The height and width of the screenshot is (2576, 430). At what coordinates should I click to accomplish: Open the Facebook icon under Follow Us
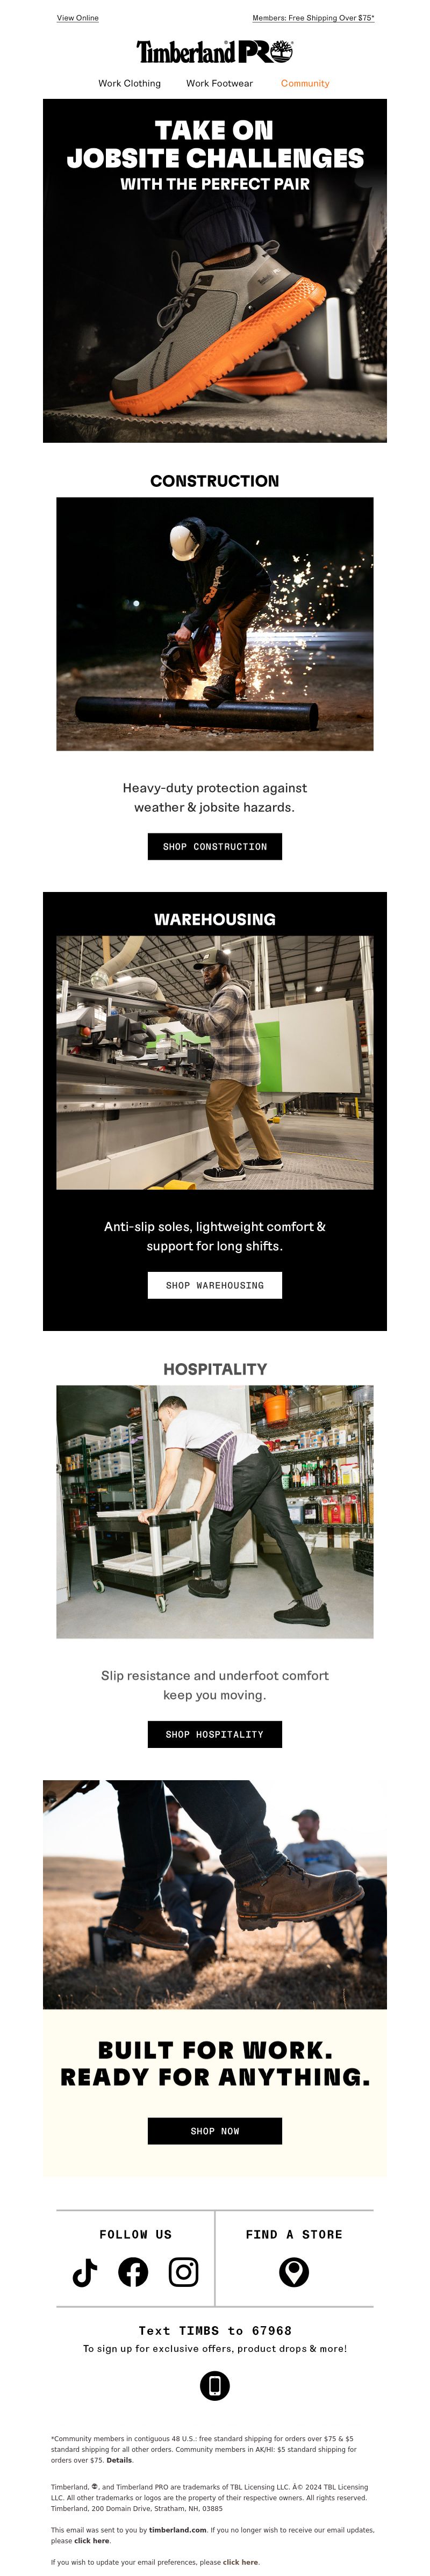[133, 2272]
